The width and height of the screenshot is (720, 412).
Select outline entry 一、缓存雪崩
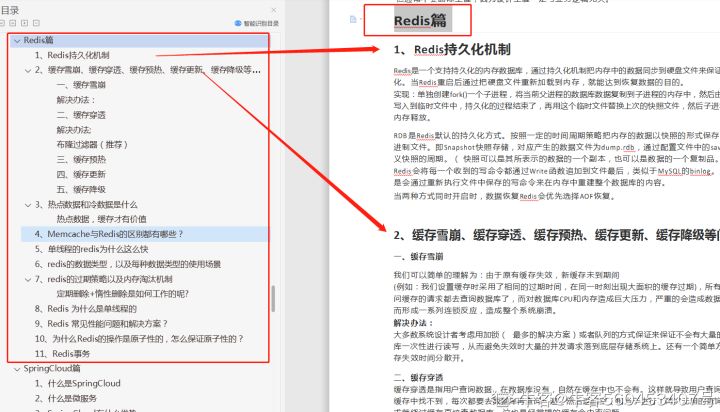coord(81,85)
